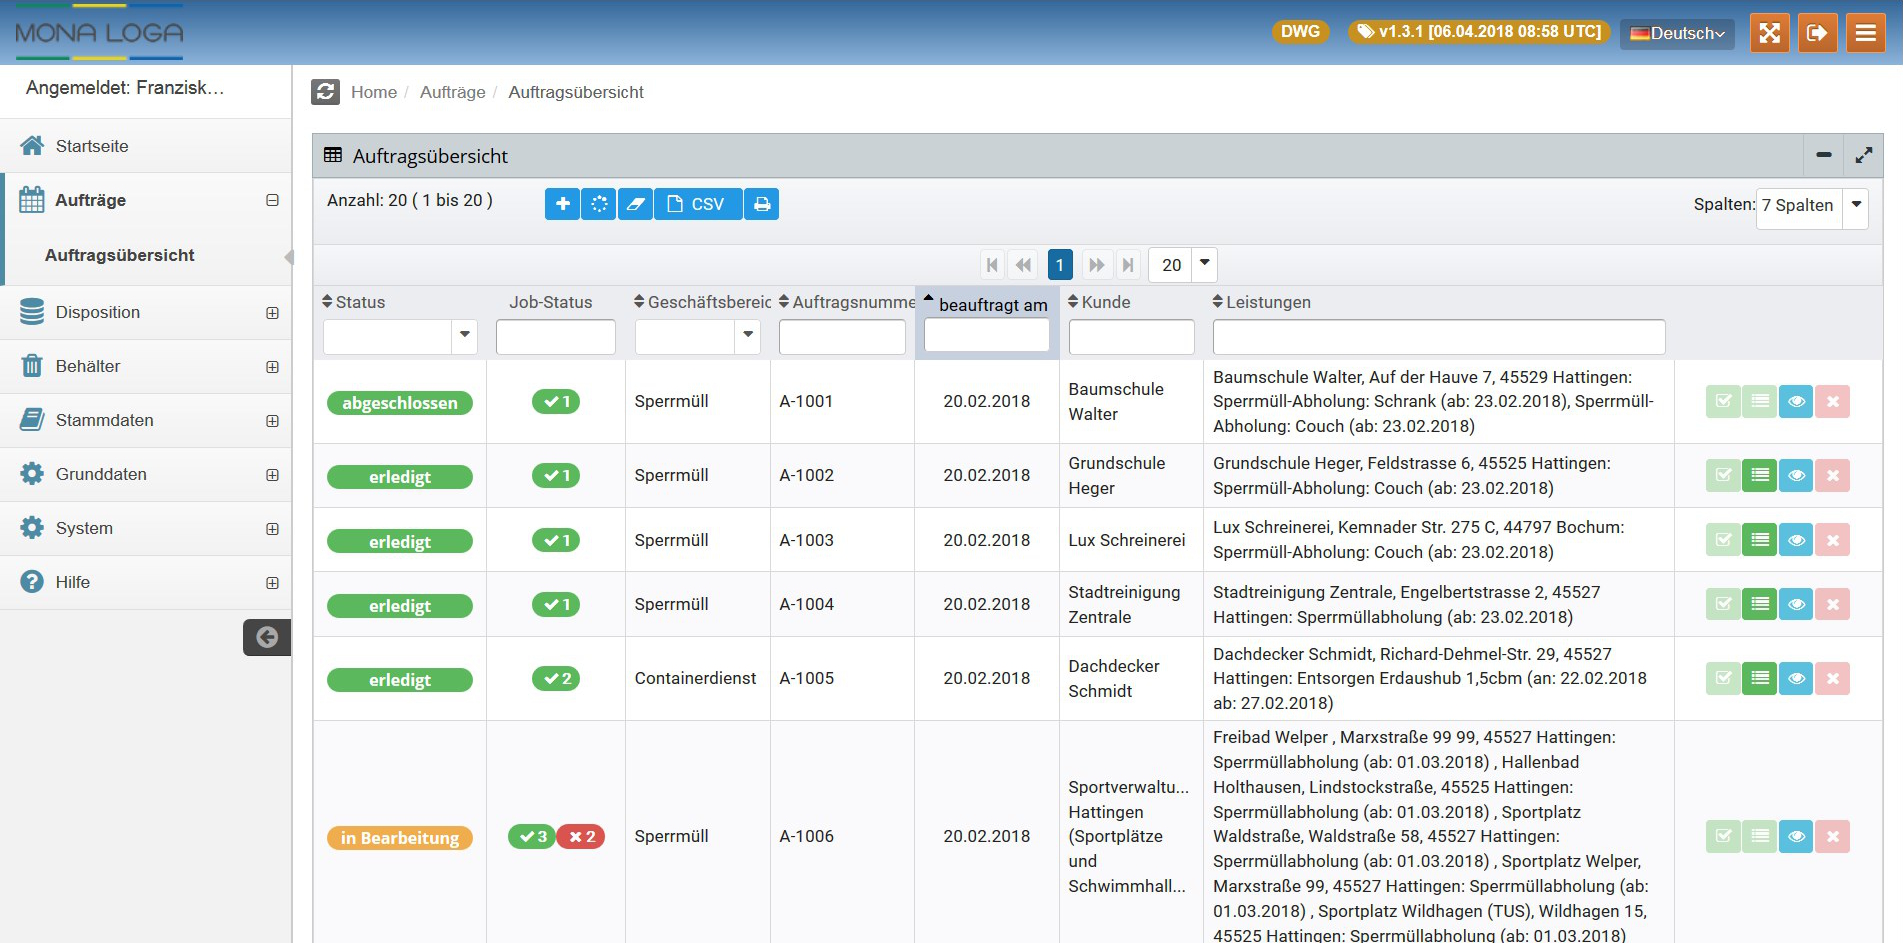The width and height of the screenshot is (1903, 943).
Task: Expand the Grunddaten menu section
Action: (x=272, y=475)
